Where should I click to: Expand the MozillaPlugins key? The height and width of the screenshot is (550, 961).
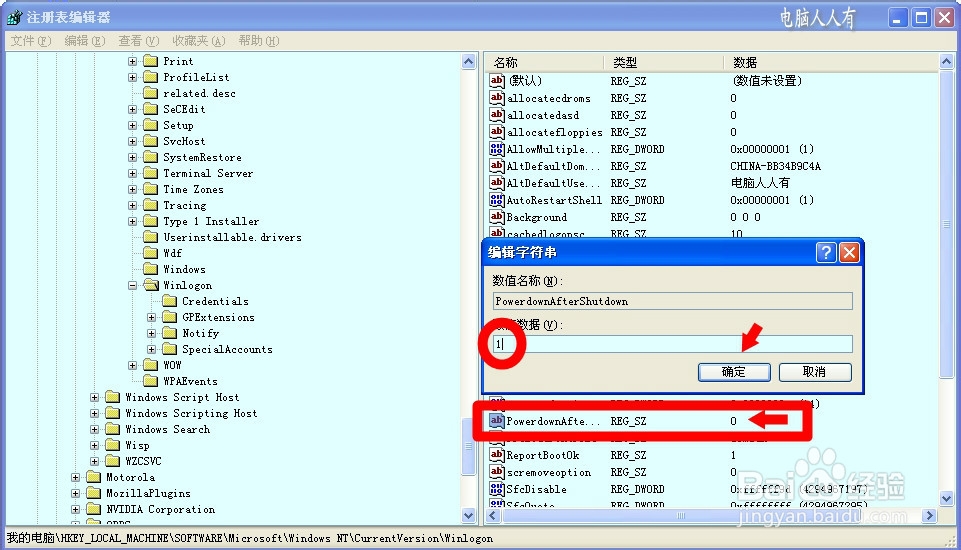click(x=75, y=493)
